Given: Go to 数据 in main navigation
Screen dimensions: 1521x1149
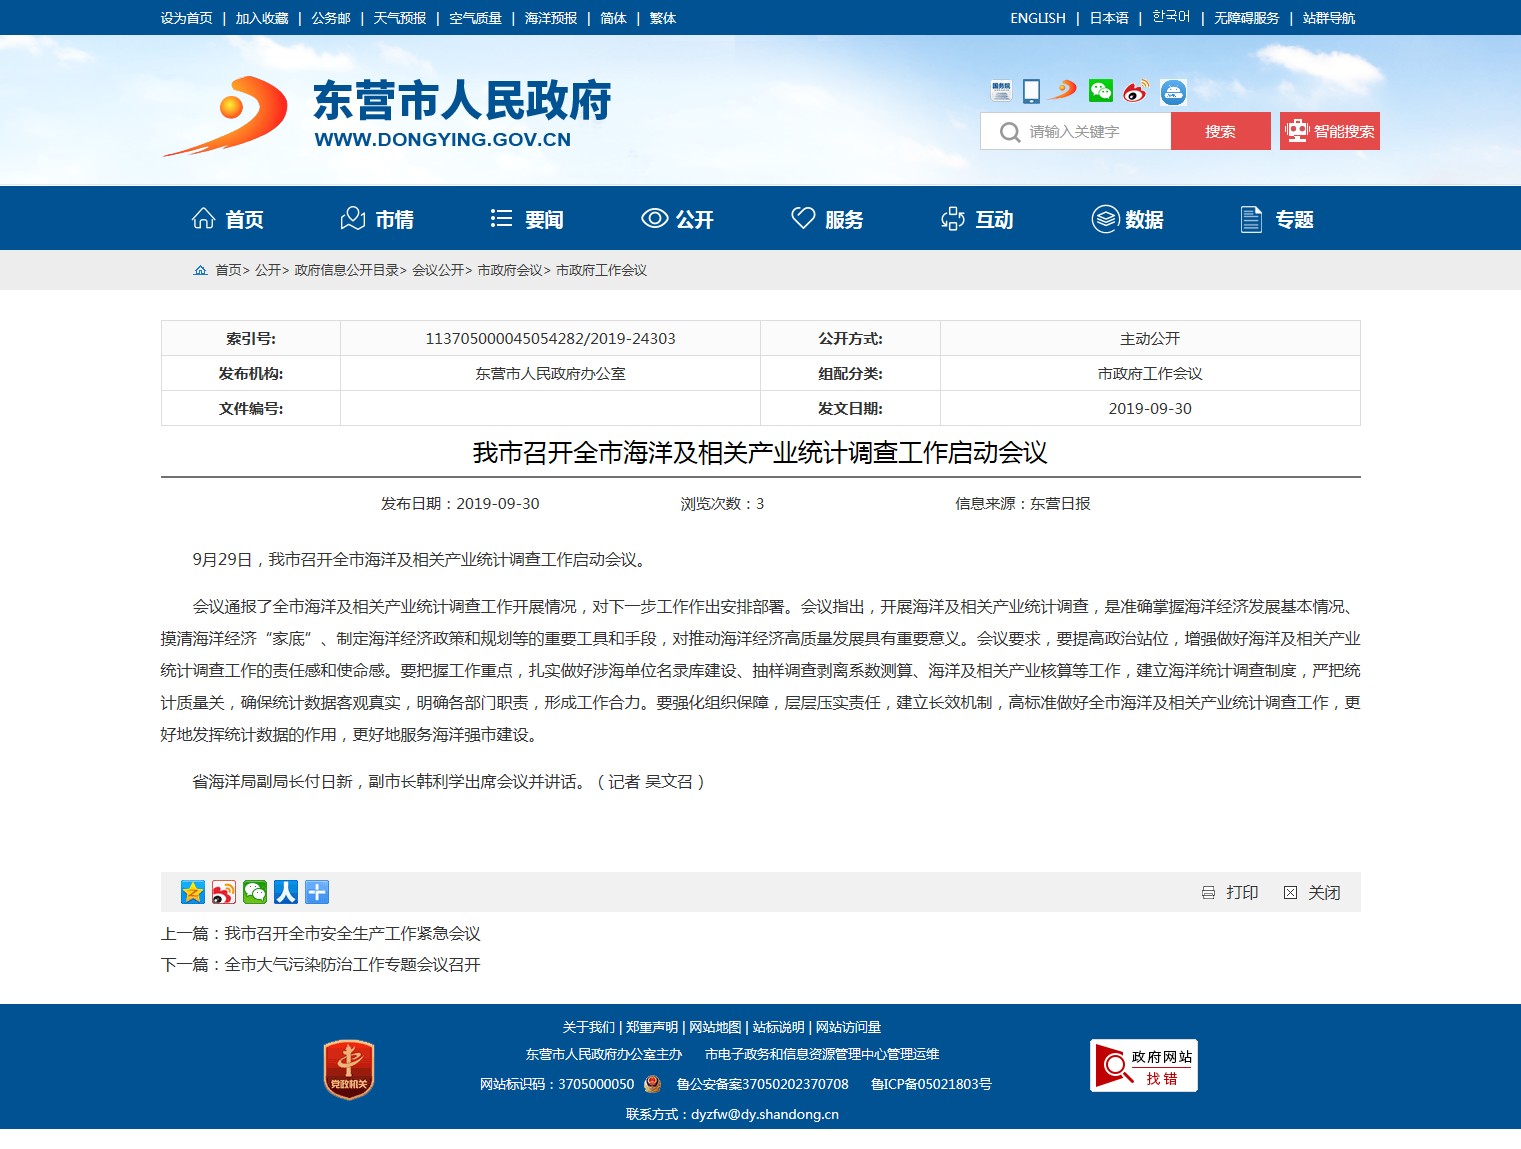Looking at the screenshot, I should 1127,219.
